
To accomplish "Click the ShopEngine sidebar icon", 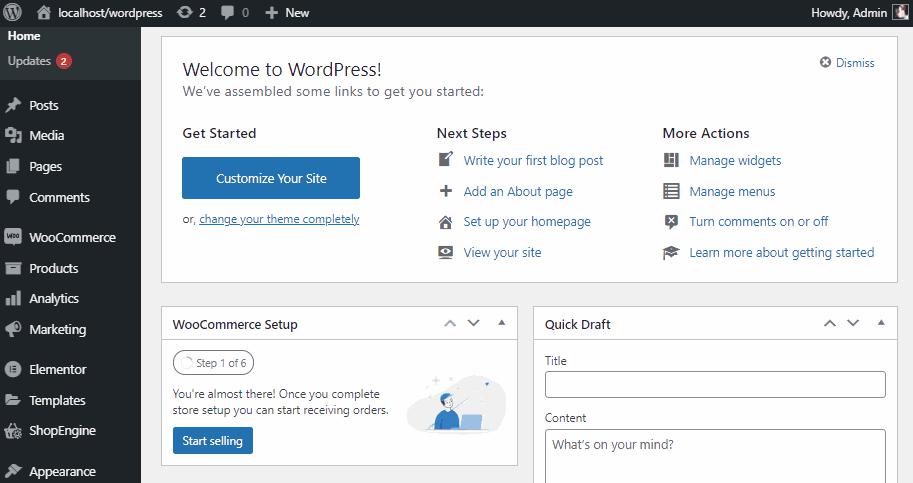I will coord(13,431).
